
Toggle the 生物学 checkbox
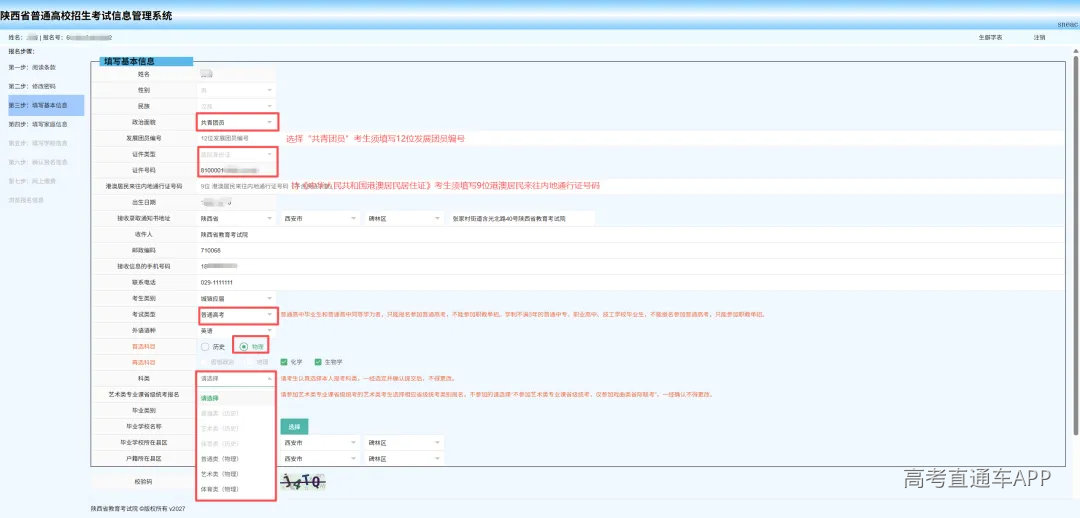click(x=318, y=362)
